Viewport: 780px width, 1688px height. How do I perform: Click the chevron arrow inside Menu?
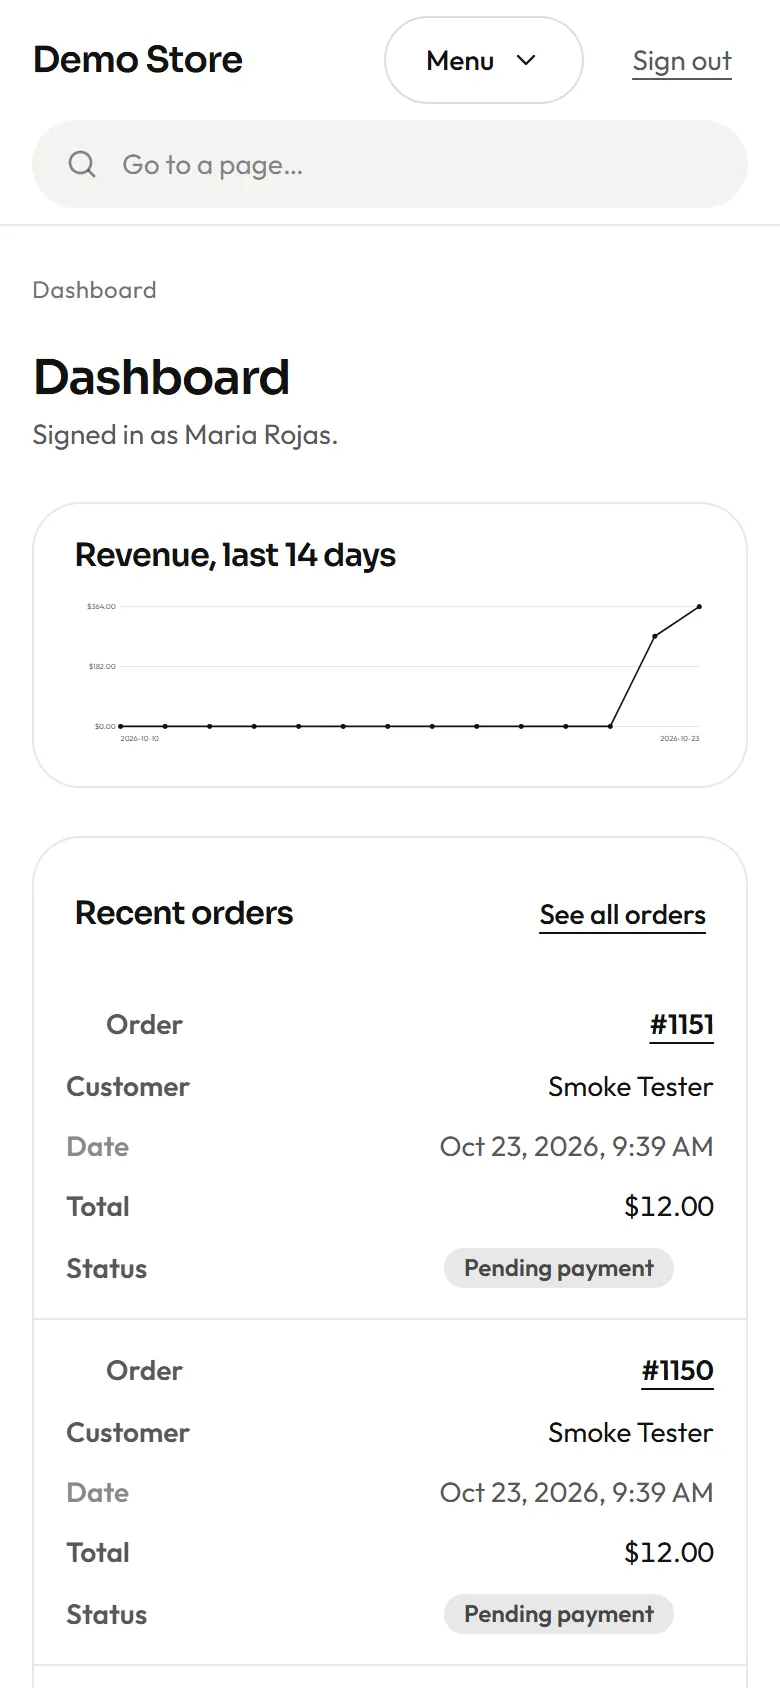click(526, 60)
